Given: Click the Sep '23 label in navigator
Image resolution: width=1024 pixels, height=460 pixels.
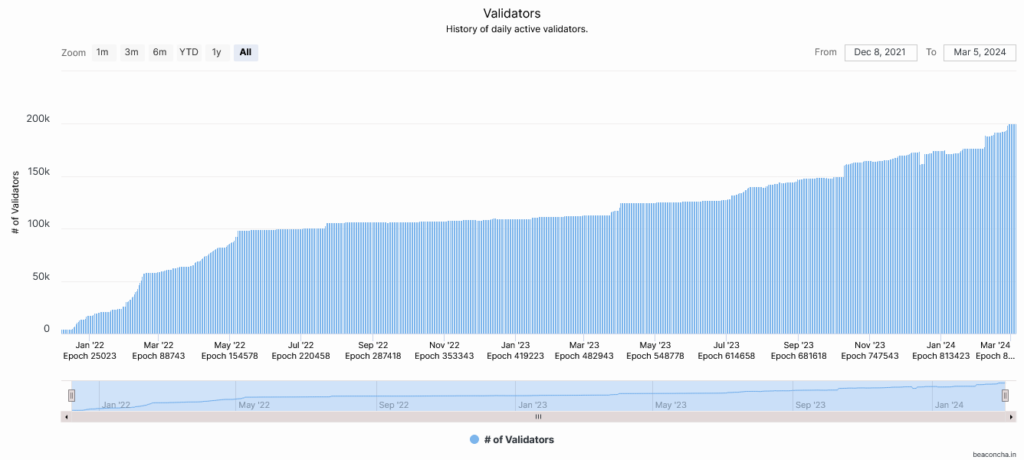Looking at the screenshot, I should [x=810, y=405].
